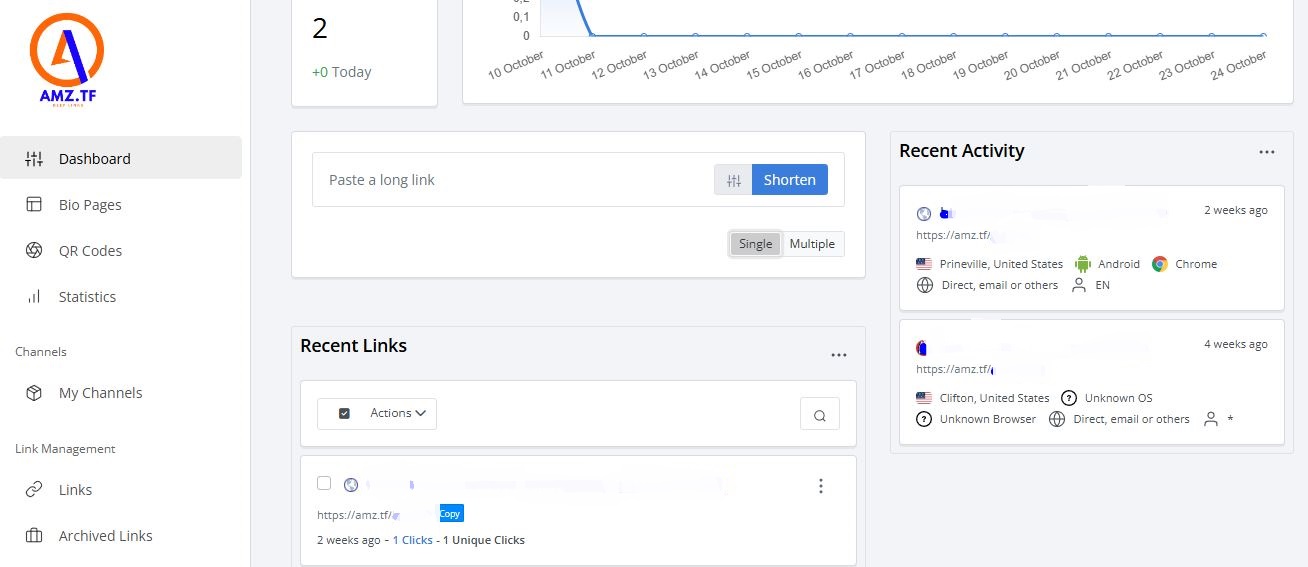Open advanced link options sliders button

(733, 180)
